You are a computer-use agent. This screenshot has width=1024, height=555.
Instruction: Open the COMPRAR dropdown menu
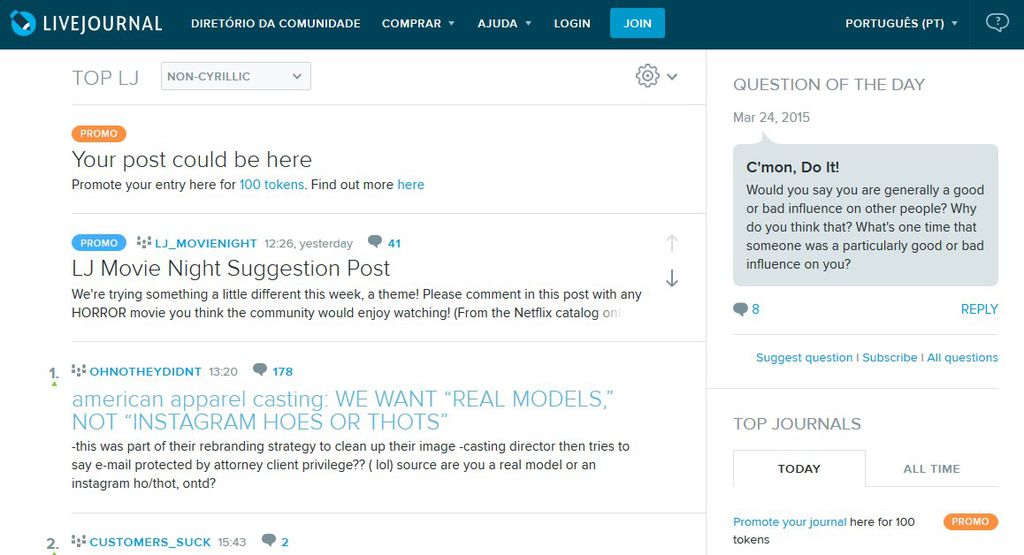click(418, 24)
